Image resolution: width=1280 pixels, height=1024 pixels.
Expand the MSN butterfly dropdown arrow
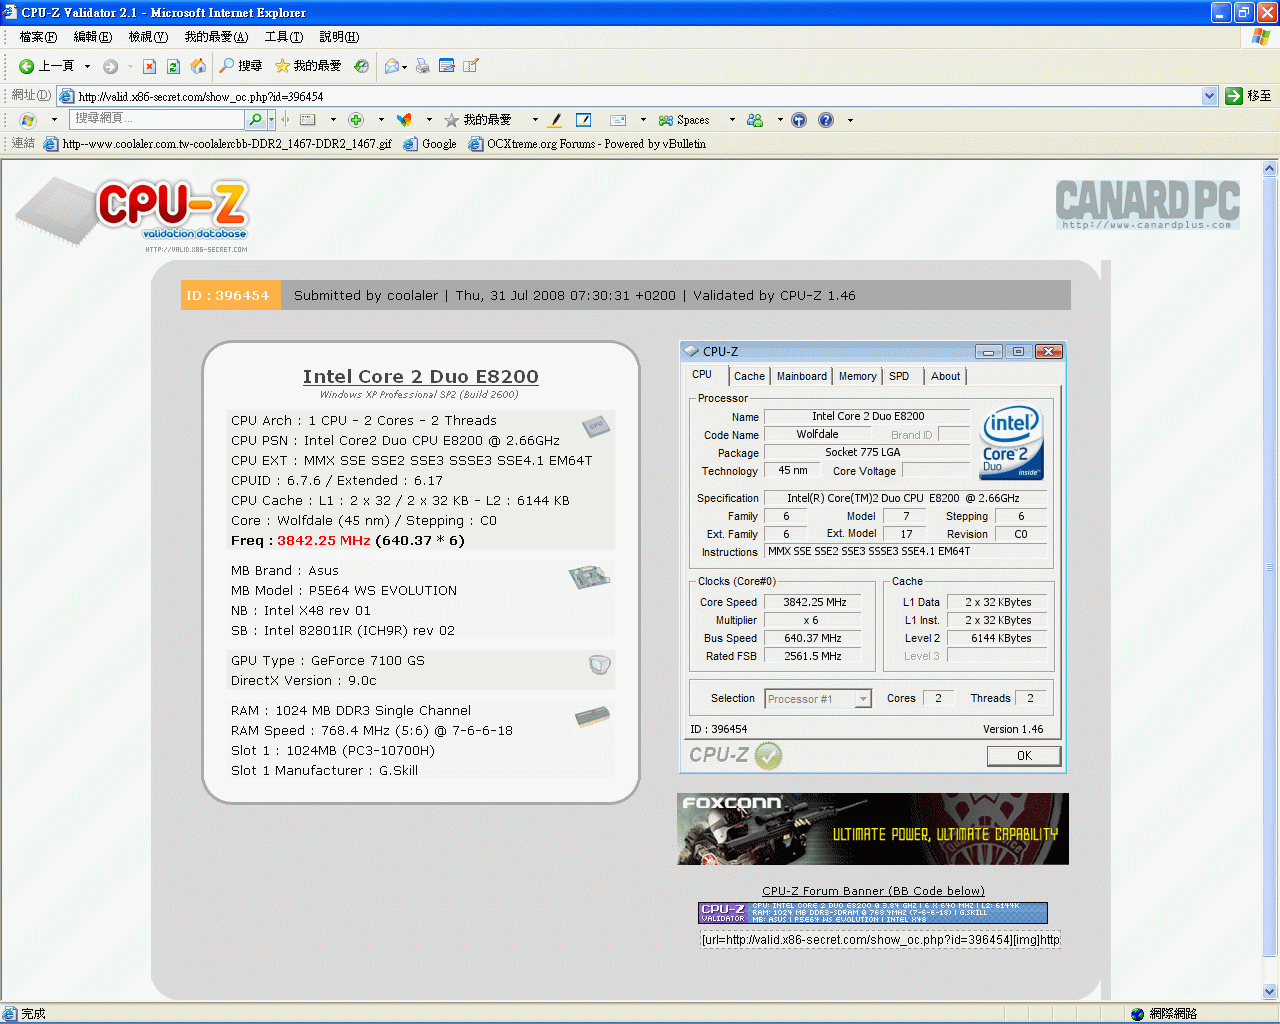pos(429,120)
